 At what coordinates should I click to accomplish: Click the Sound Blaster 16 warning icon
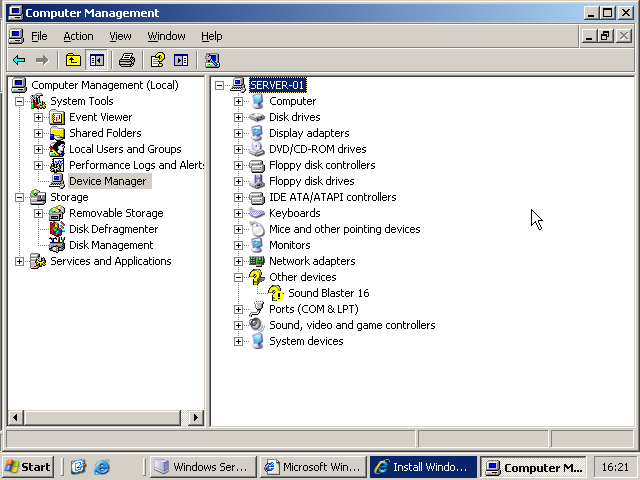[x=276, y=293]
